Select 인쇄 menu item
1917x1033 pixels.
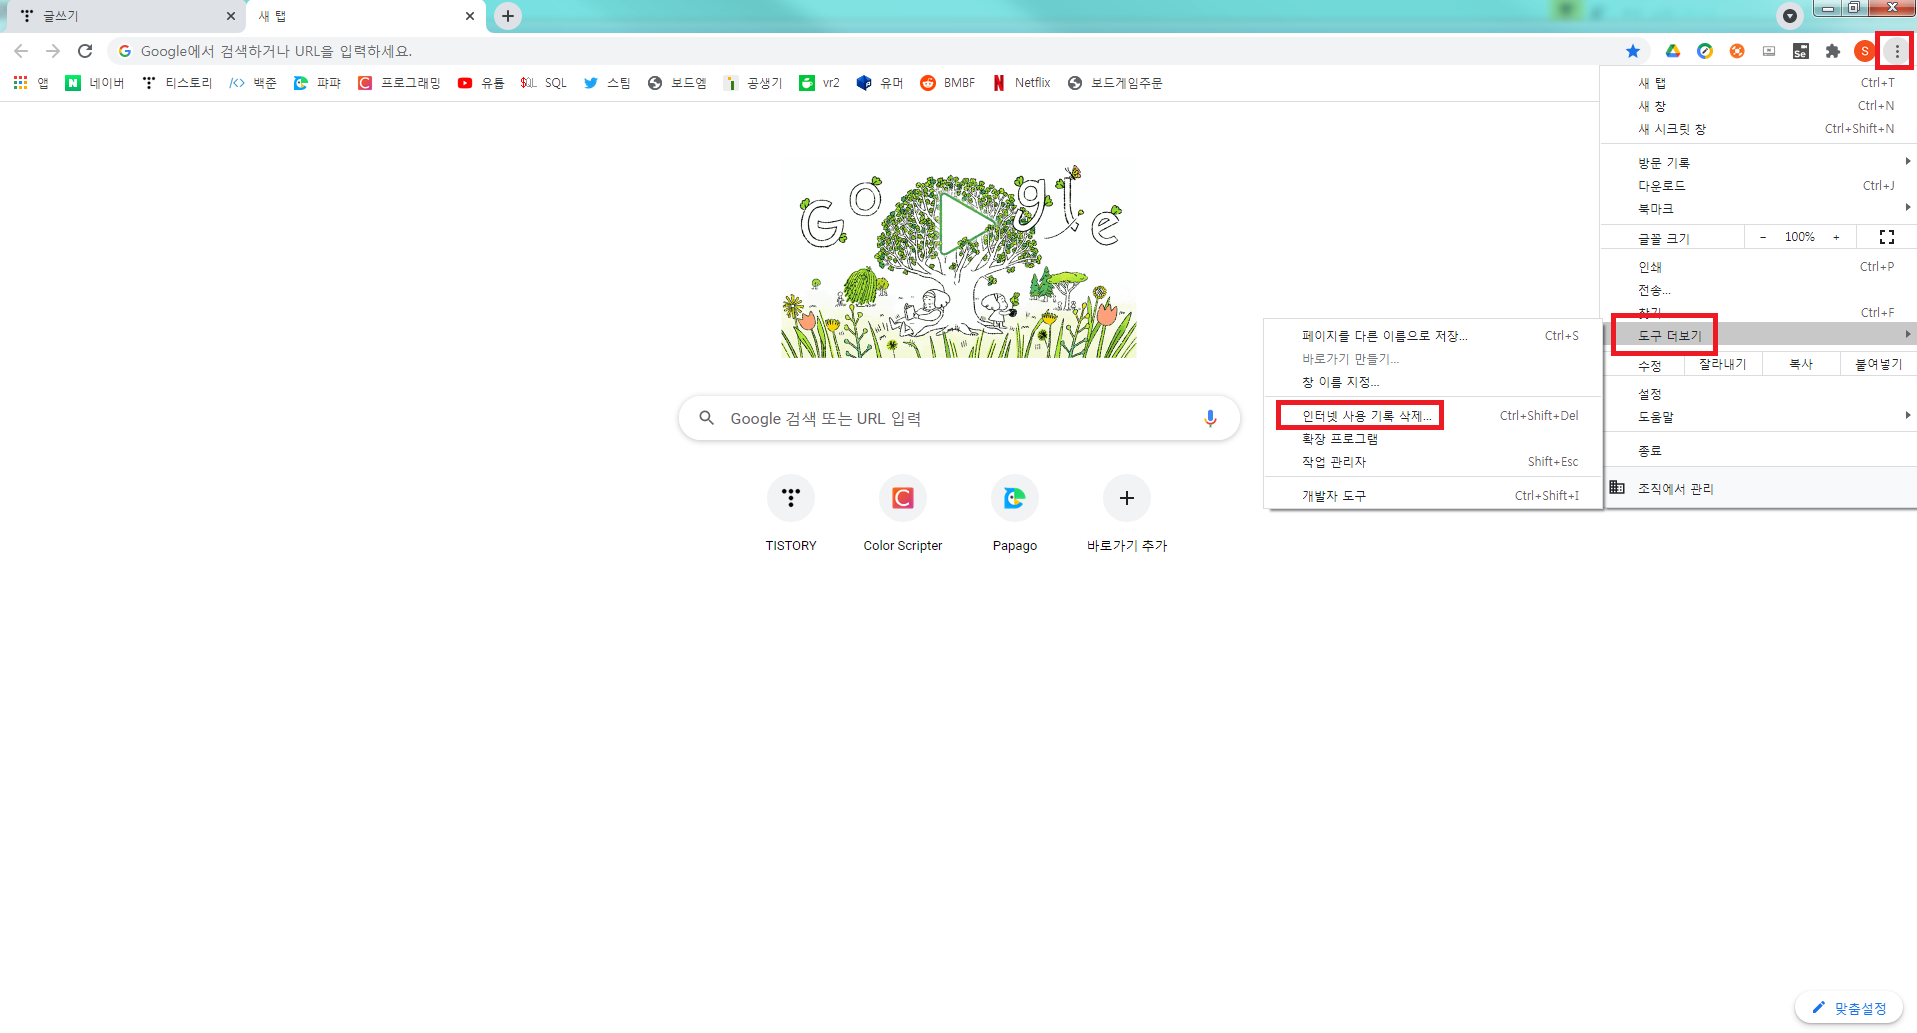1760,267
